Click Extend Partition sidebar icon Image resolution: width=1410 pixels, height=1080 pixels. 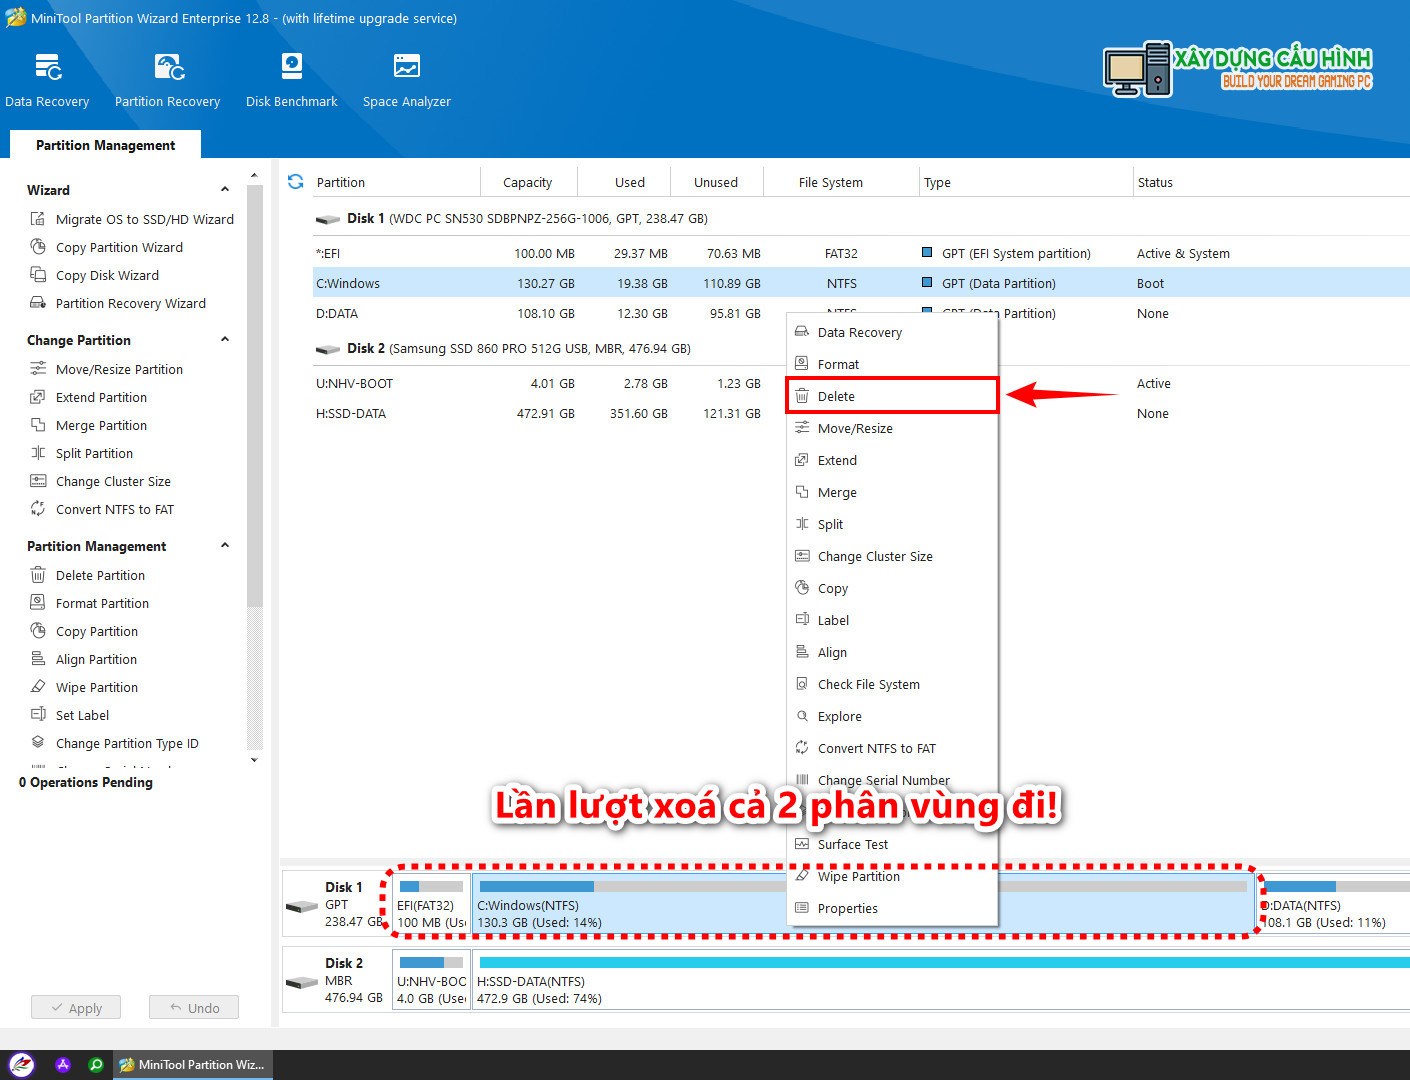click(38, 397)
